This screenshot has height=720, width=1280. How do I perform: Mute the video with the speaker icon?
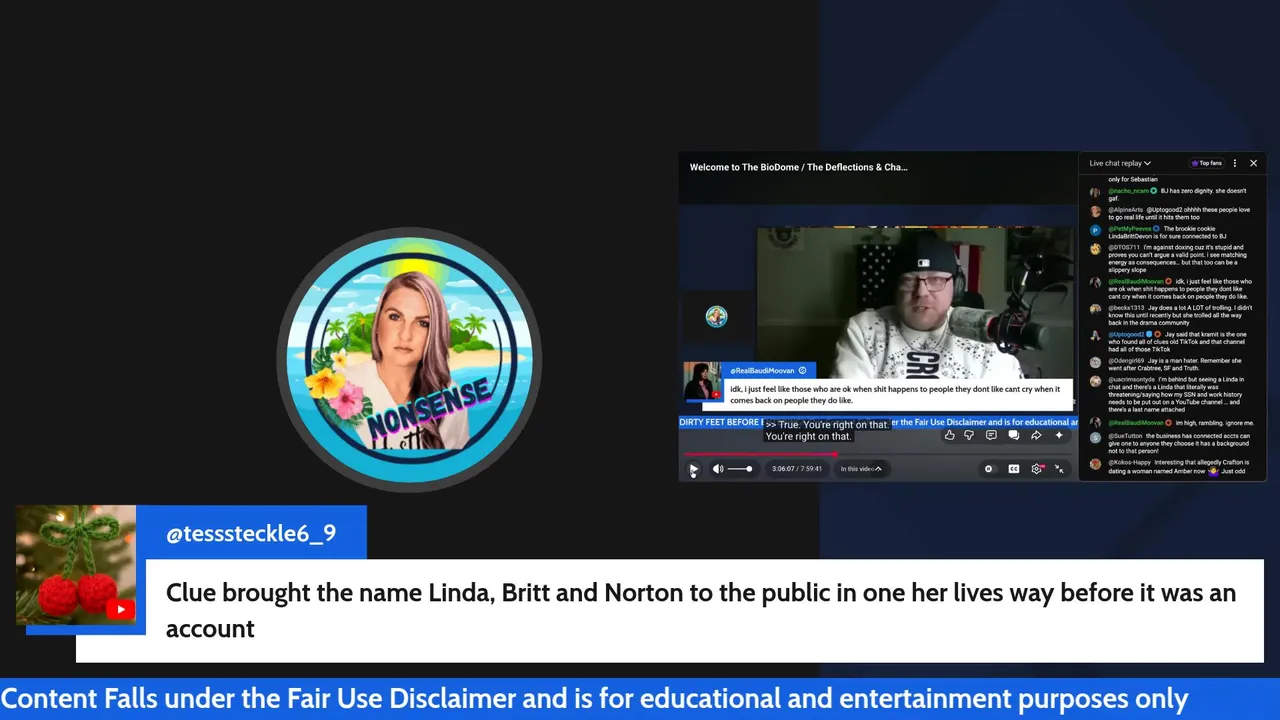tap(717, 469)
